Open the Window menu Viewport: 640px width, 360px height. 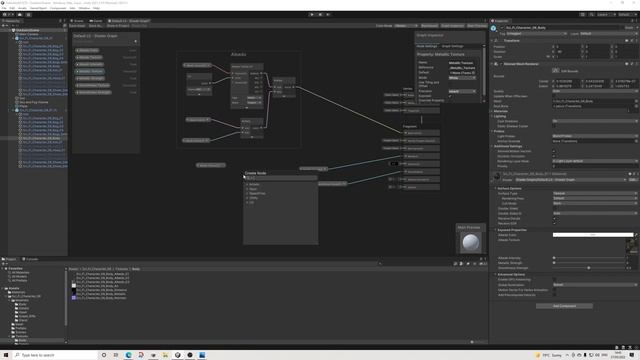(x=84, y=8)
